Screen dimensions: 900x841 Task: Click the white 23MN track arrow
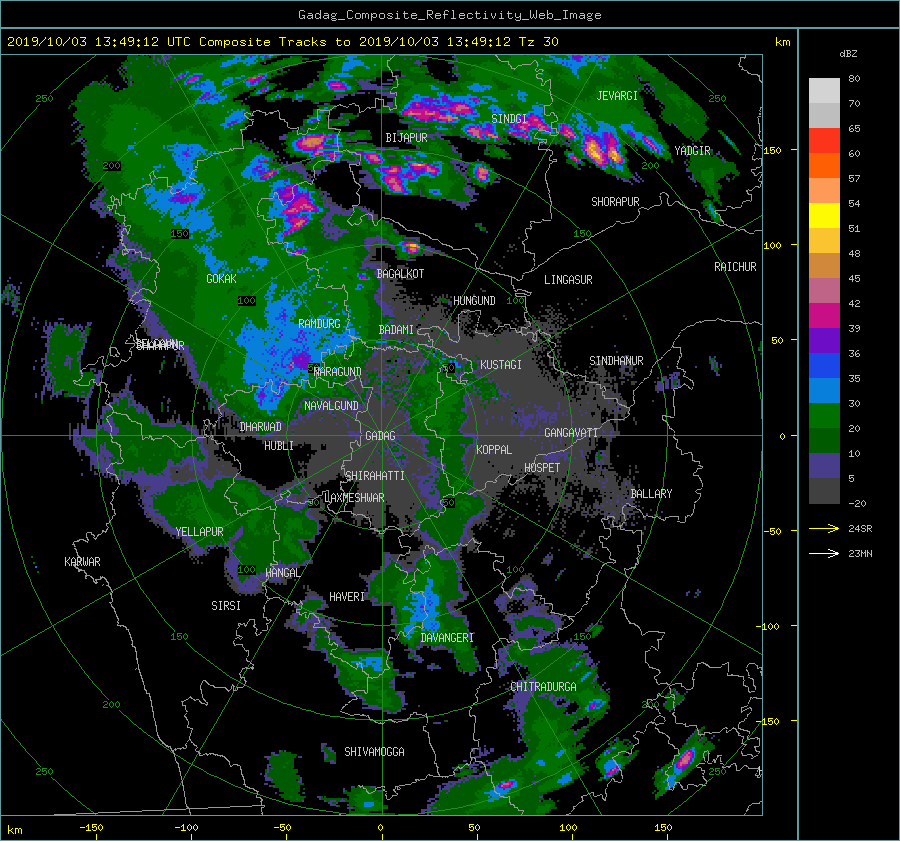[x=824, y=553]
